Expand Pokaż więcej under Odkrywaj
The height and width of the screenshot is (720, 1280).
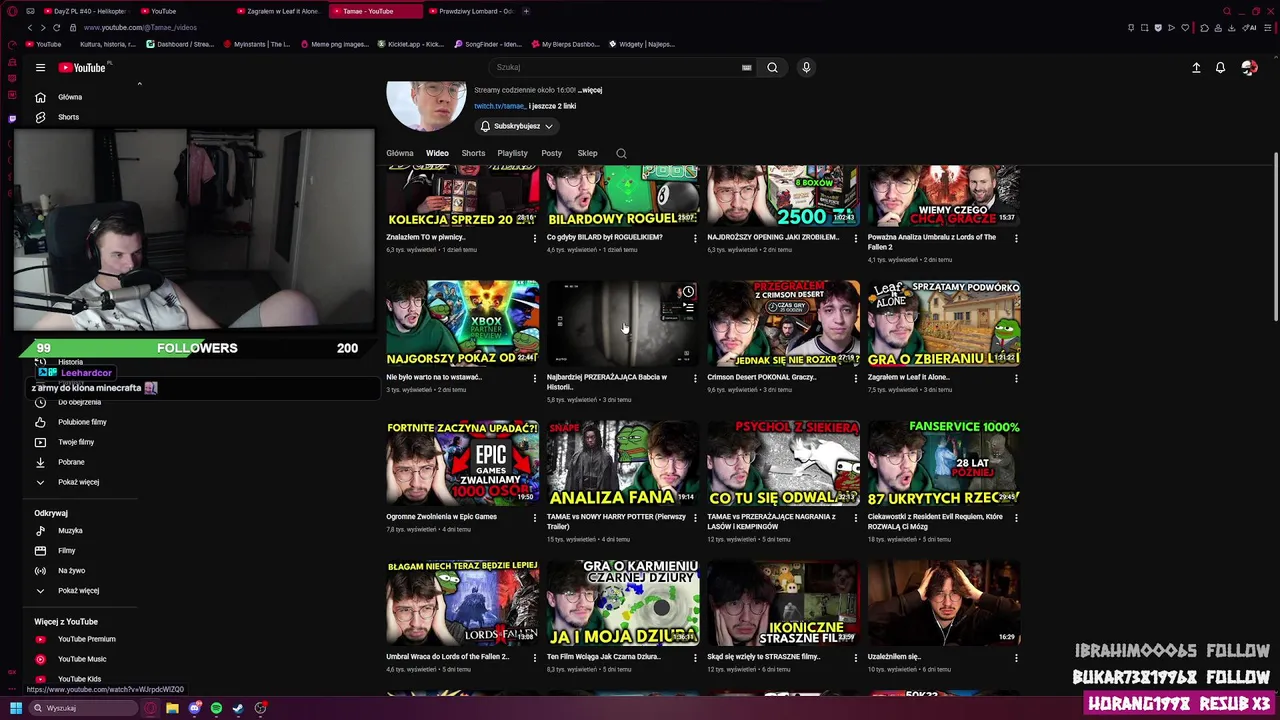[78, 591]
